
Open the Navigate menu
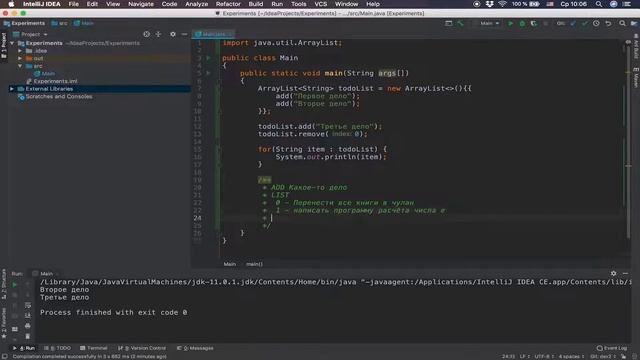pyautogui.click(x=141, y=4)
